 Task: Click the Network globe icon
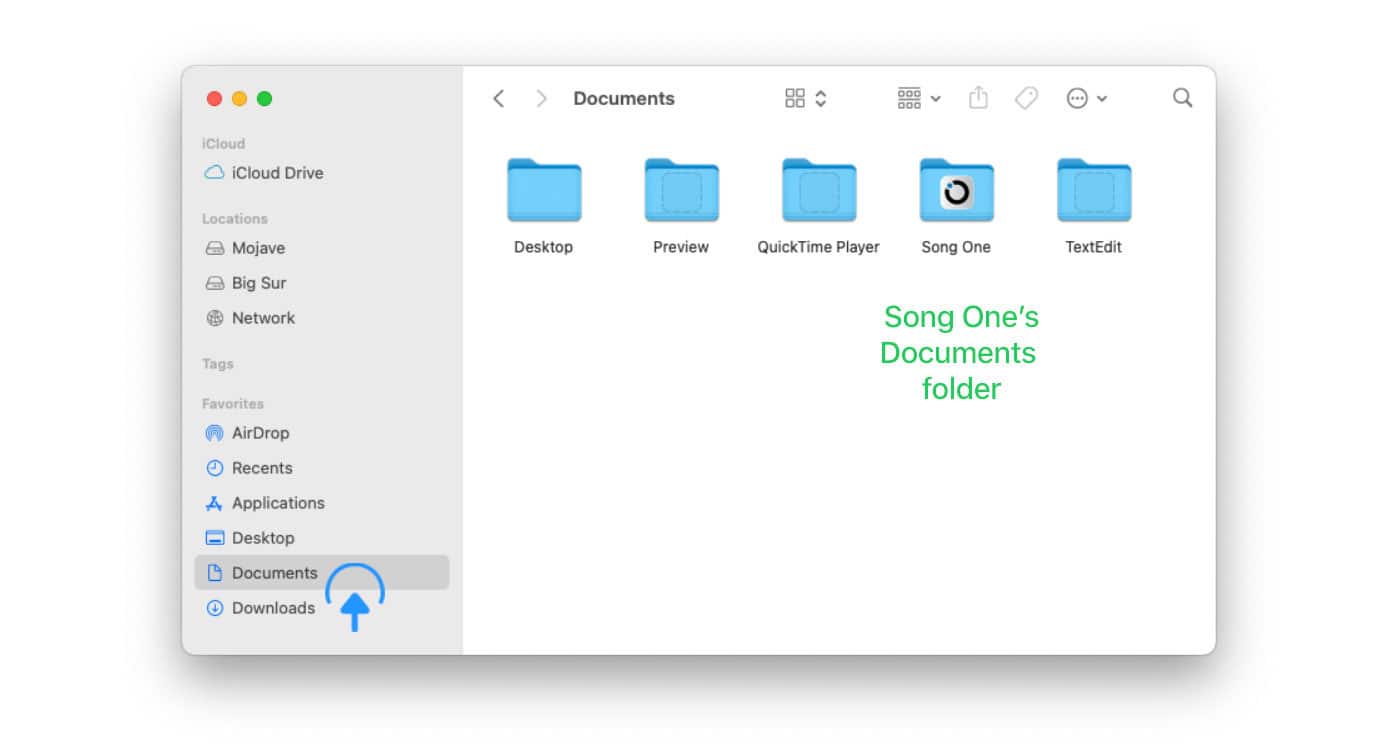[214, 318]
